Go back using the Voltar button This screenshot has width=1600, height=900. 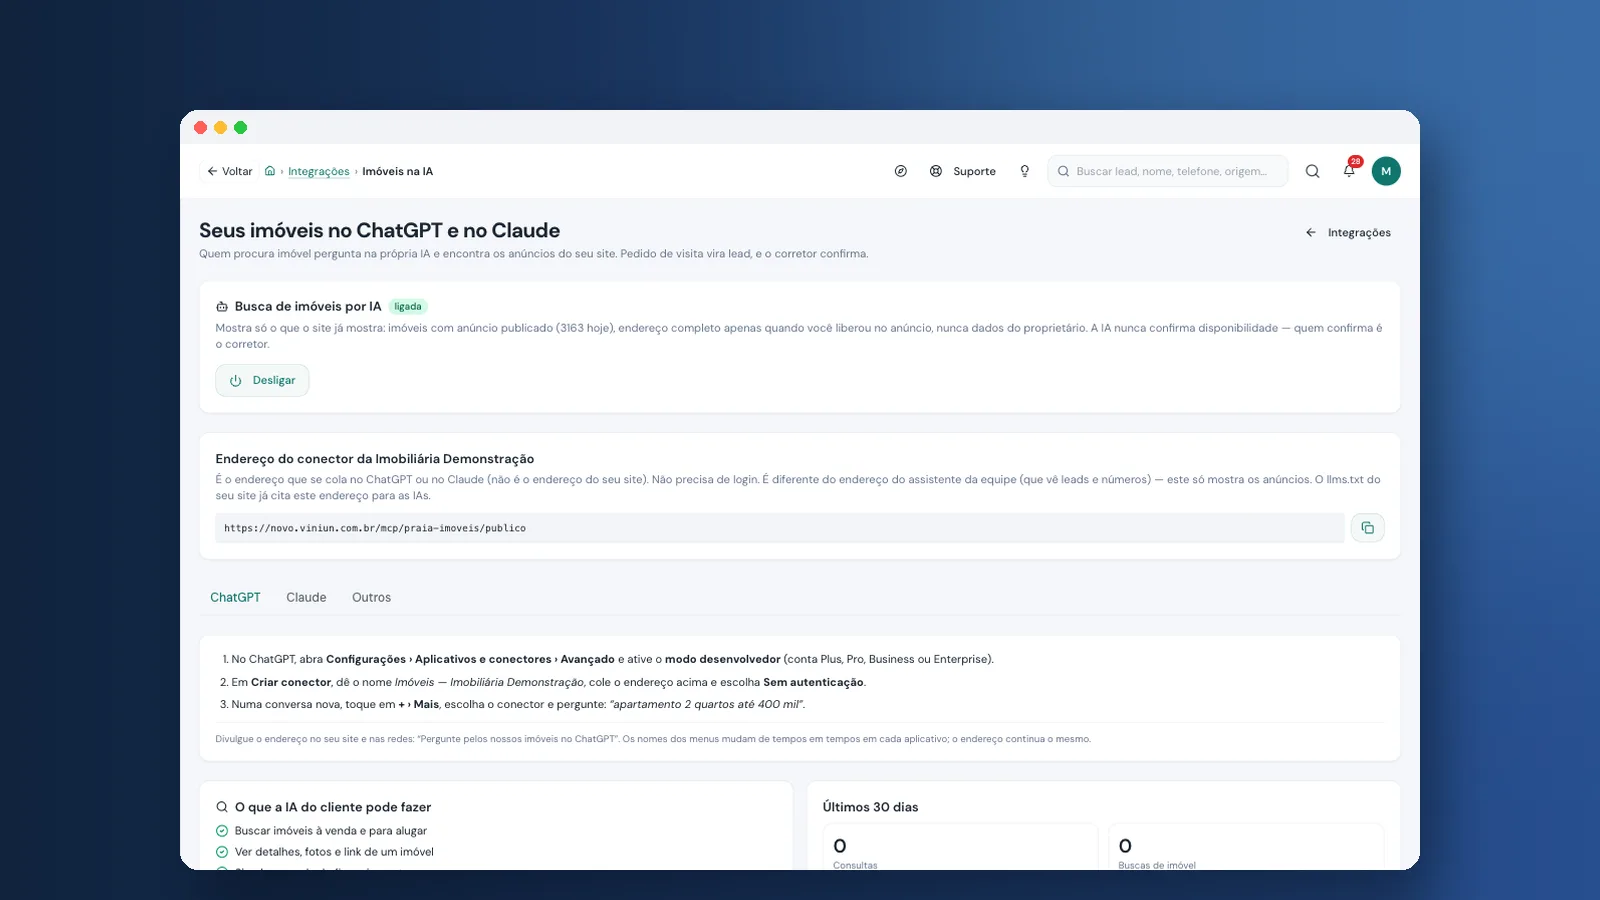tap(229, 171)
